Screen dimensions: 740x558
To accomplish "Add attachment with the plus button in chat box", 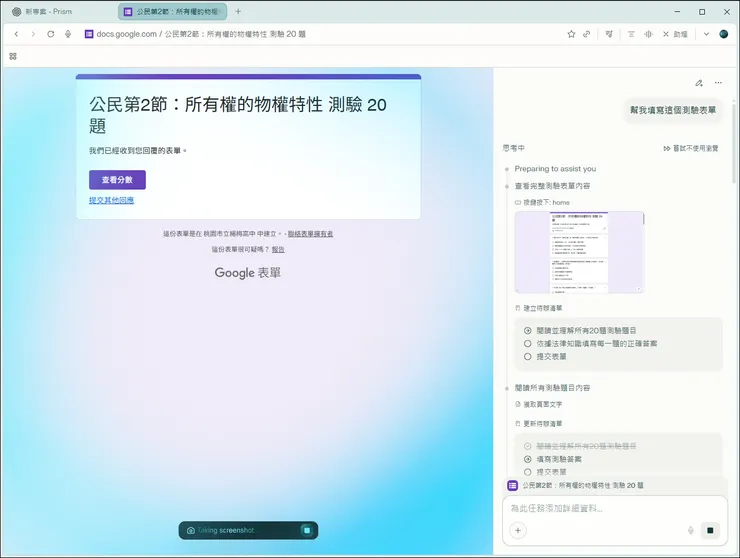I will pos(518,530).
